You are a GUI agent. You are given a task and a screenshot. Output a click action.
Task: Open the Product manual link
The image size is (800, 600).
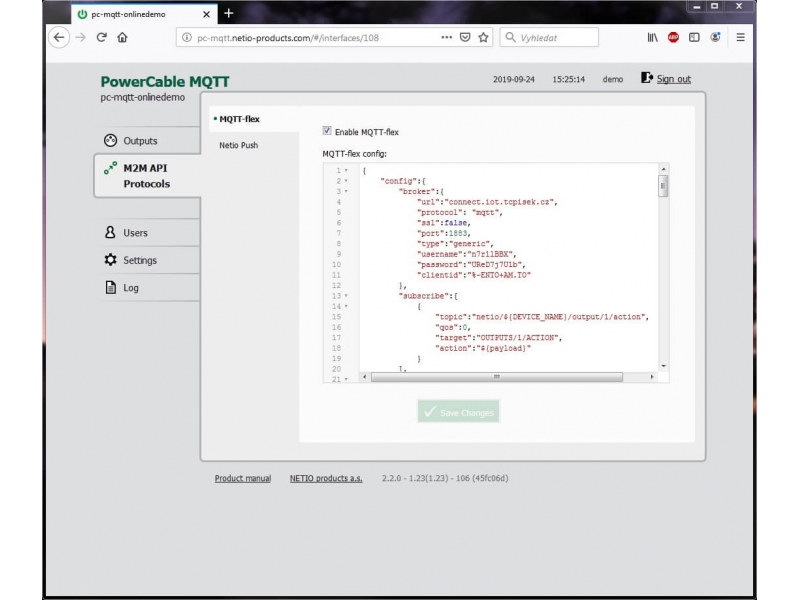(x=243, y=478)
